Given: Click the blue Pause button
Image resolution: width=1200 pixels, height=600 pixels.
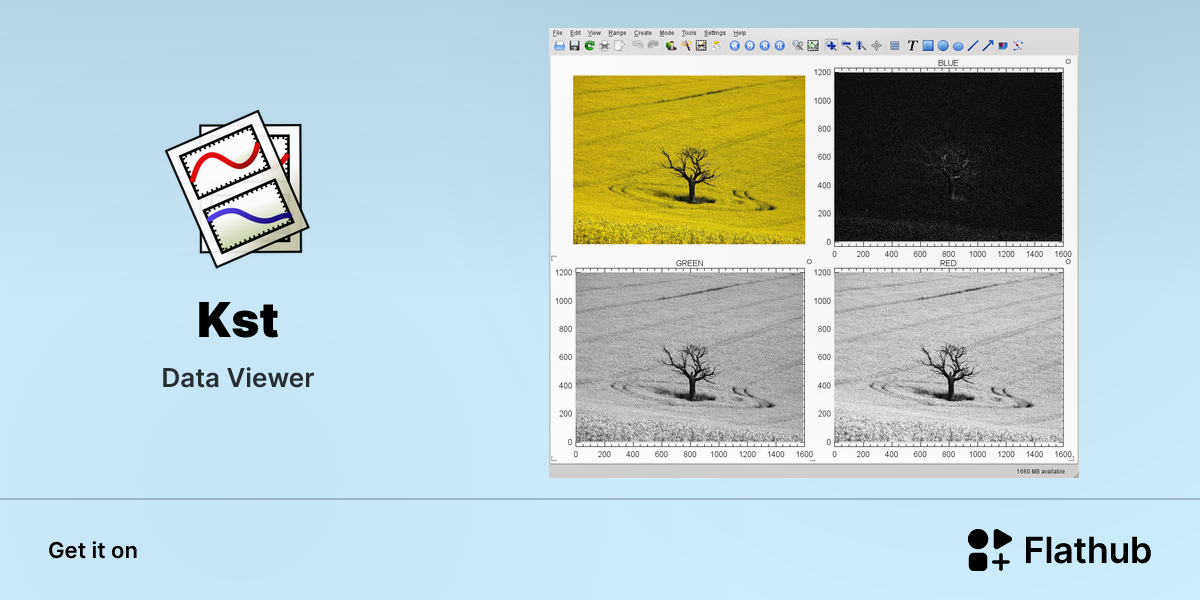Looking at the screenshot, I should 780,46.
